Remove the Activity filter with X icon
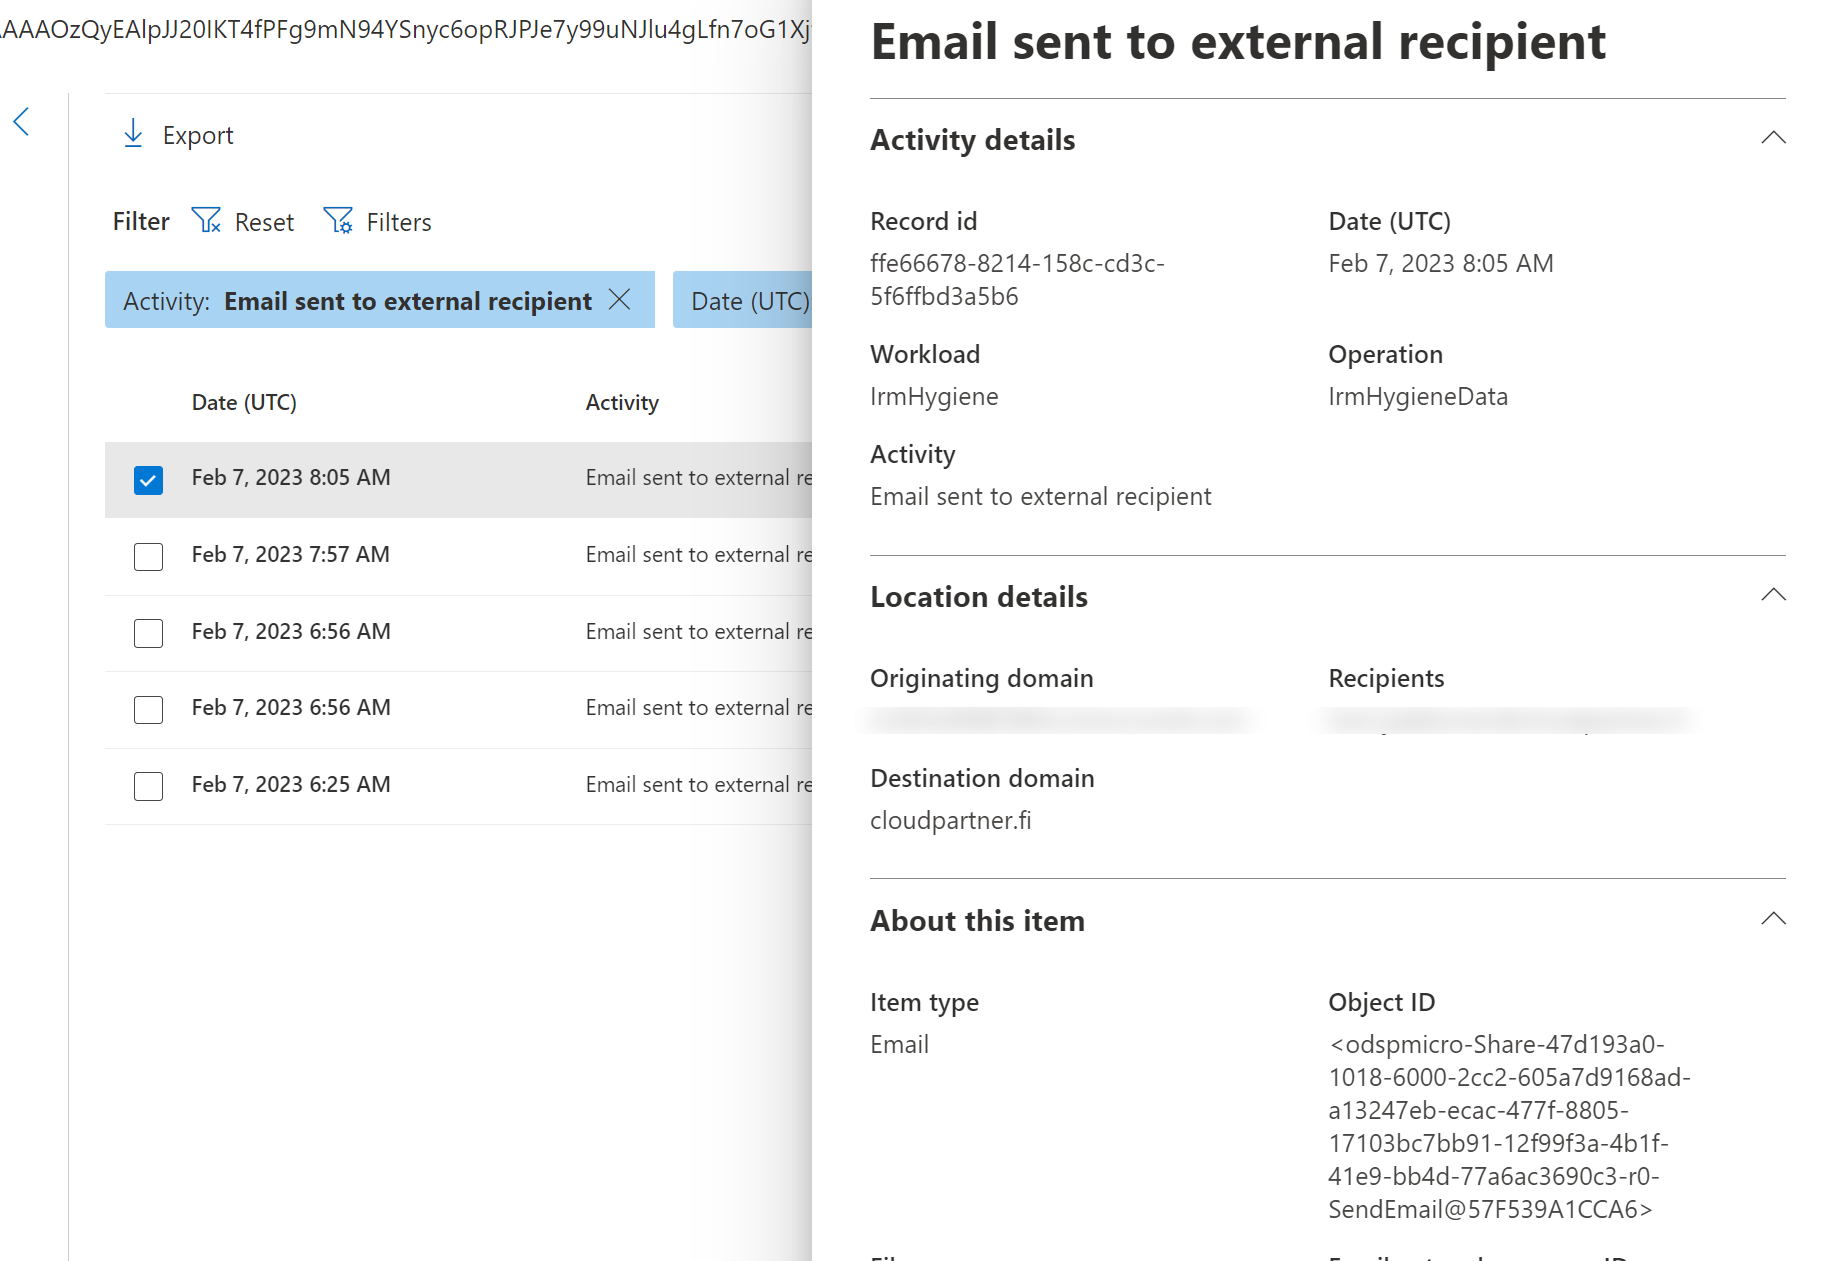This screenshot has width=1828, height=1261. 620,300
